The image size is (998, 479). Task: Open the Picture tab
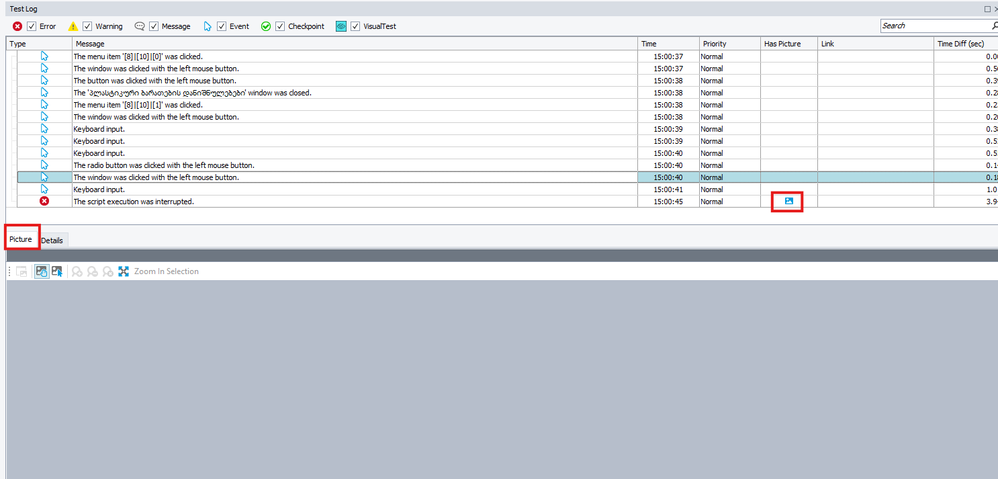coord(20,240)
